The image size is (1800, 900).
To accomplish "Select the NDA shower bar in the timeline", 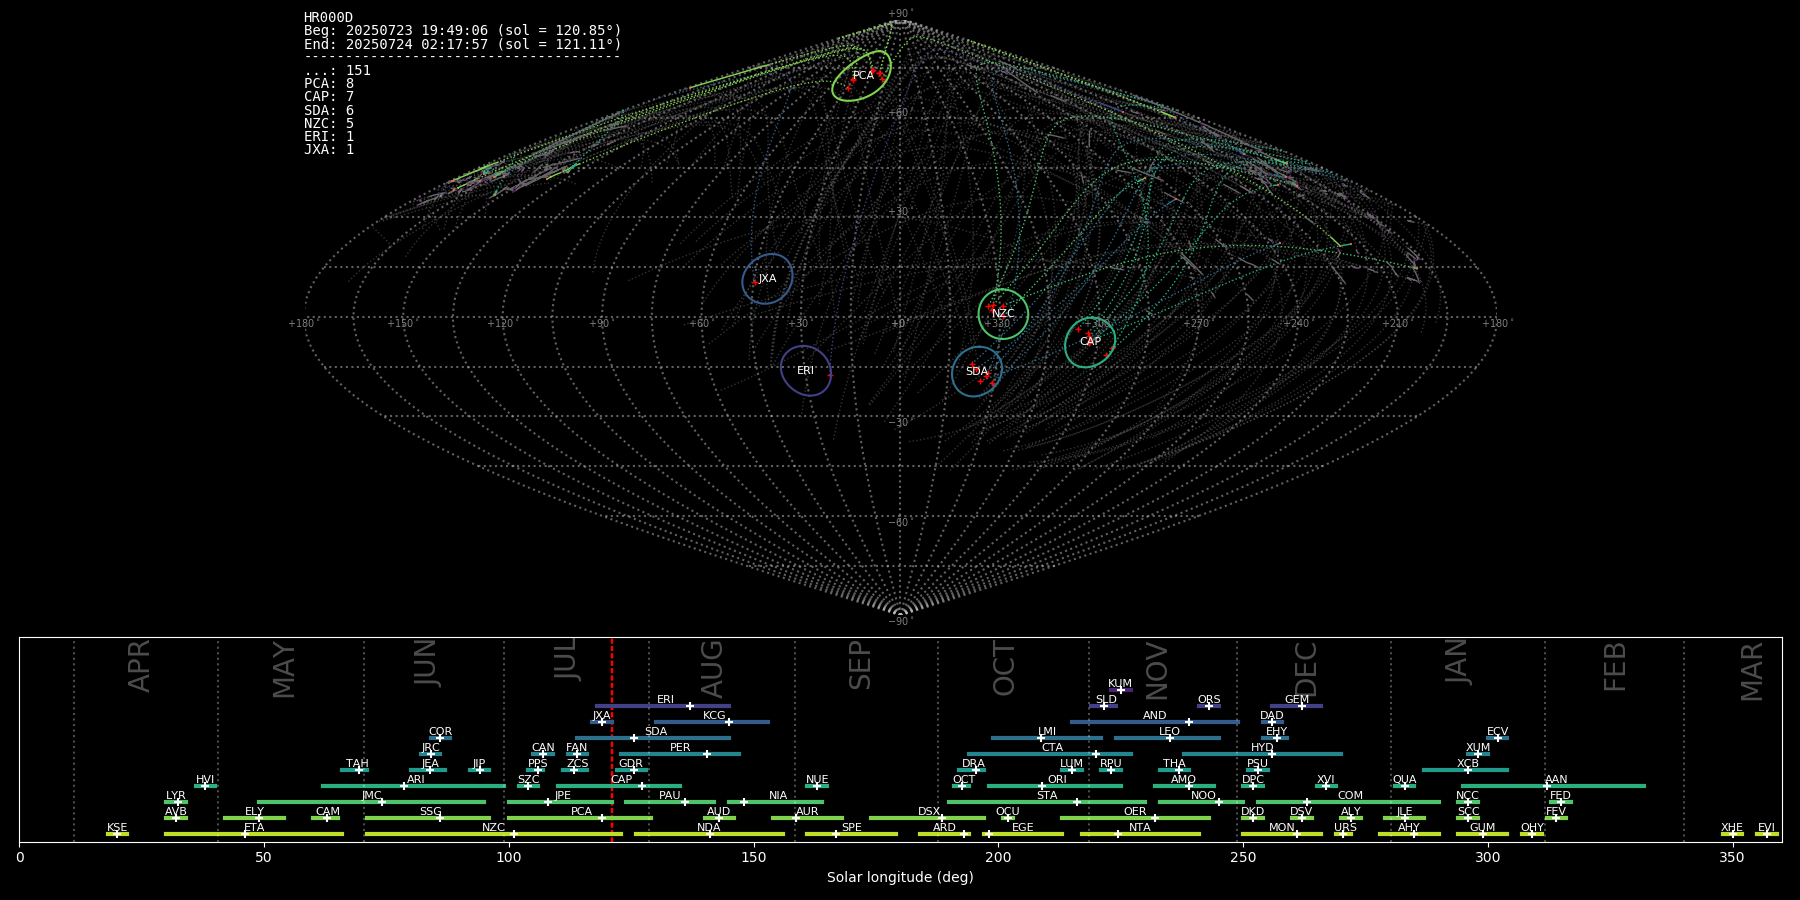I will tap(709, 834).
